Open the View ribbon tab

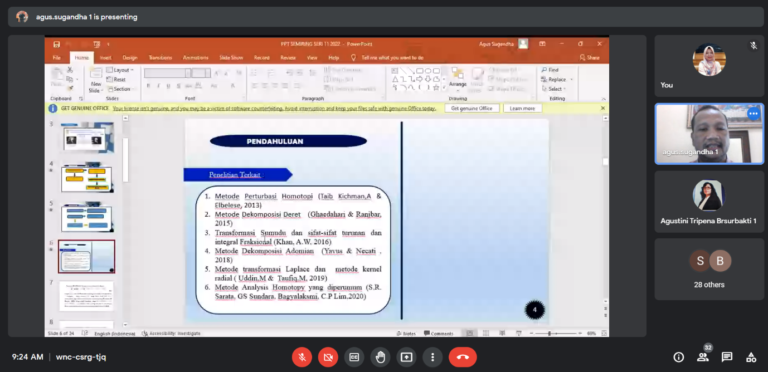[x=312, y=57]
